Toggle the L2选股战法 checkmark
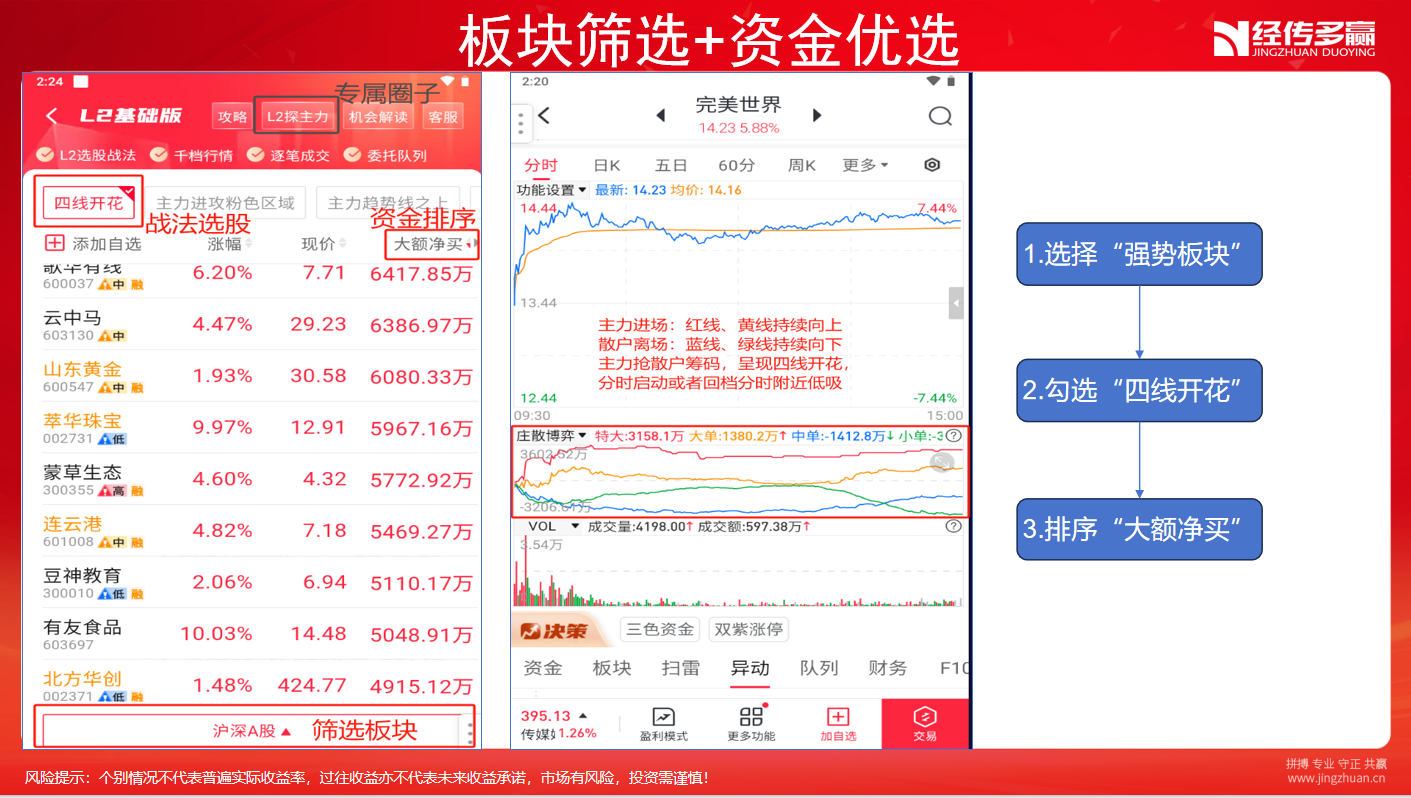 pyautogui.click(x=45, y=155)
